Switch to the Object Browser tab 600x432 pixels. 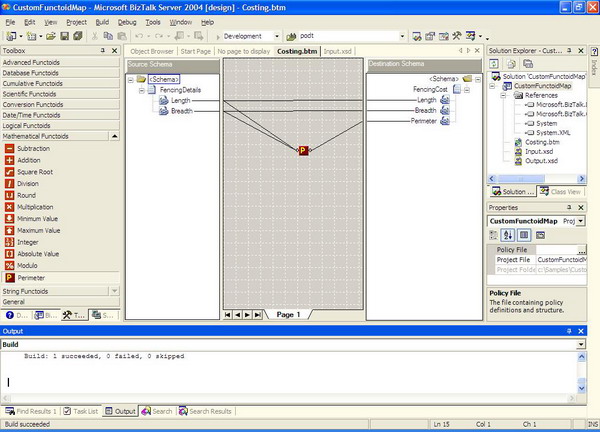[152, 51]
